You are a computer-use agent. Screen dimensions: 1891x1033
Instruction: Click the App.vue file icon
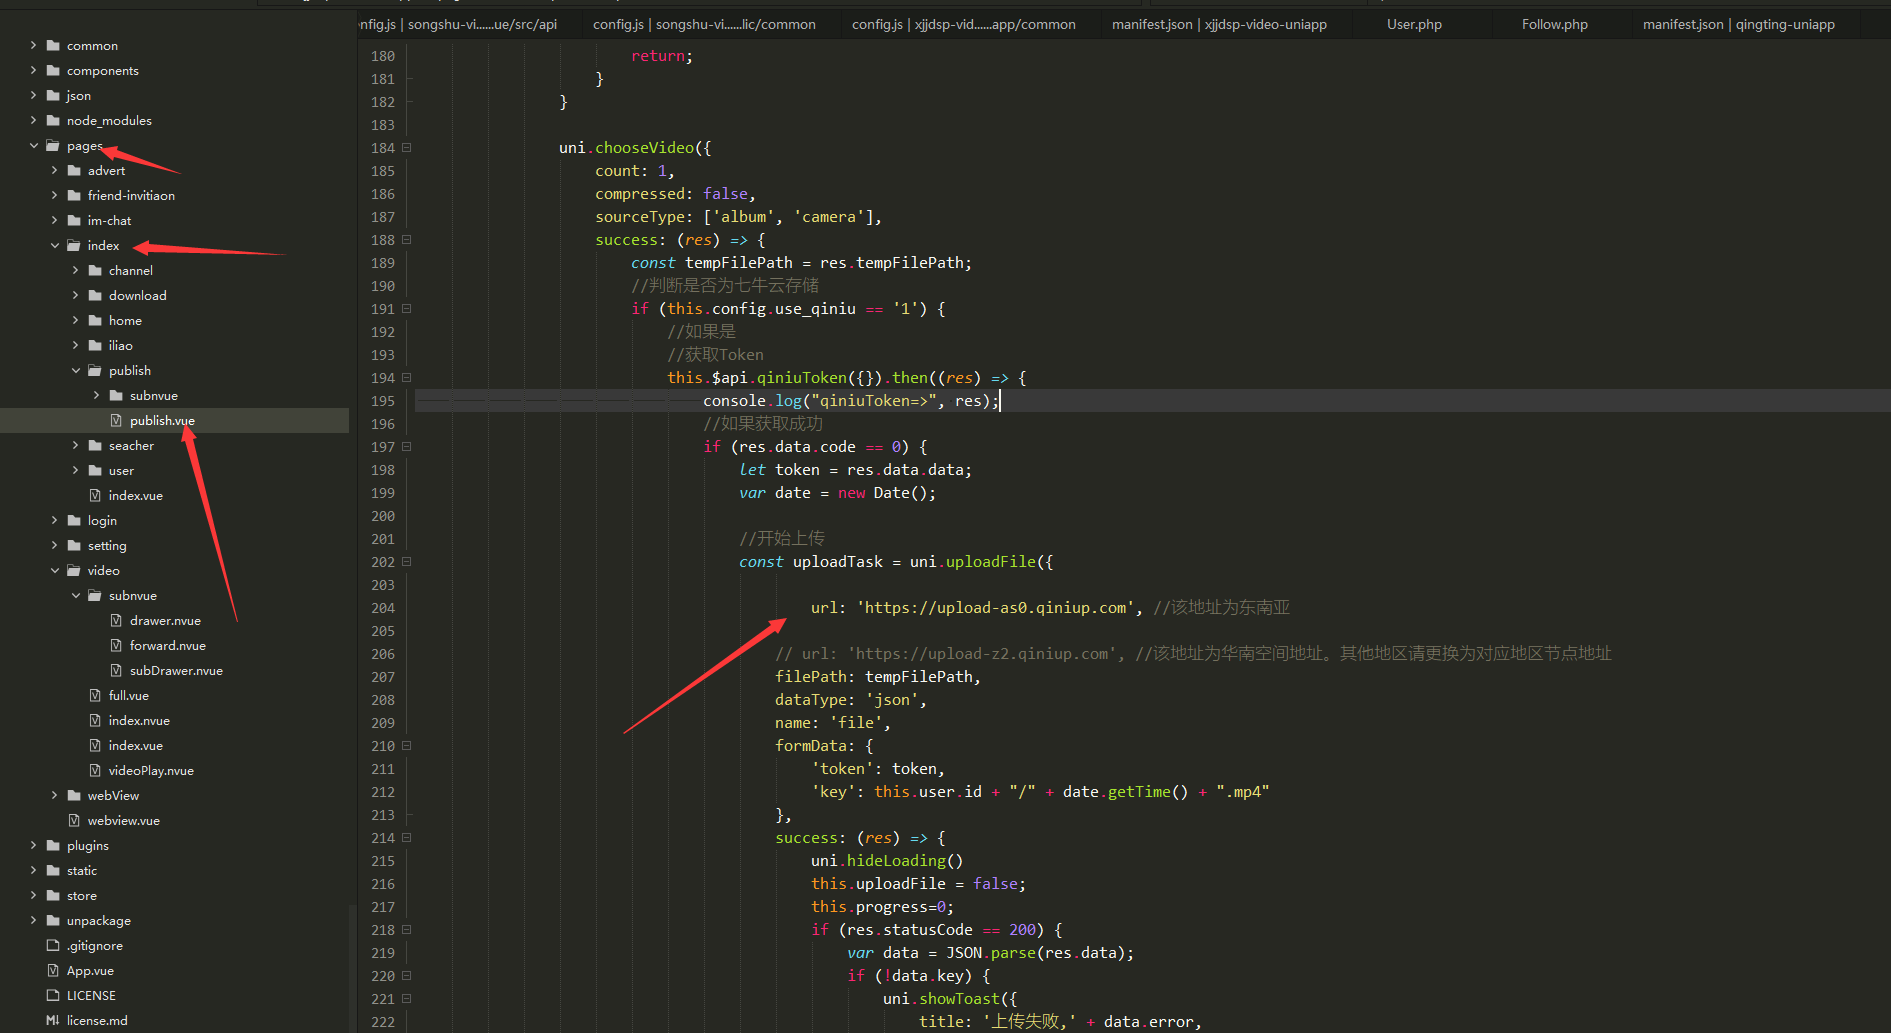click(x=53, y=970)
